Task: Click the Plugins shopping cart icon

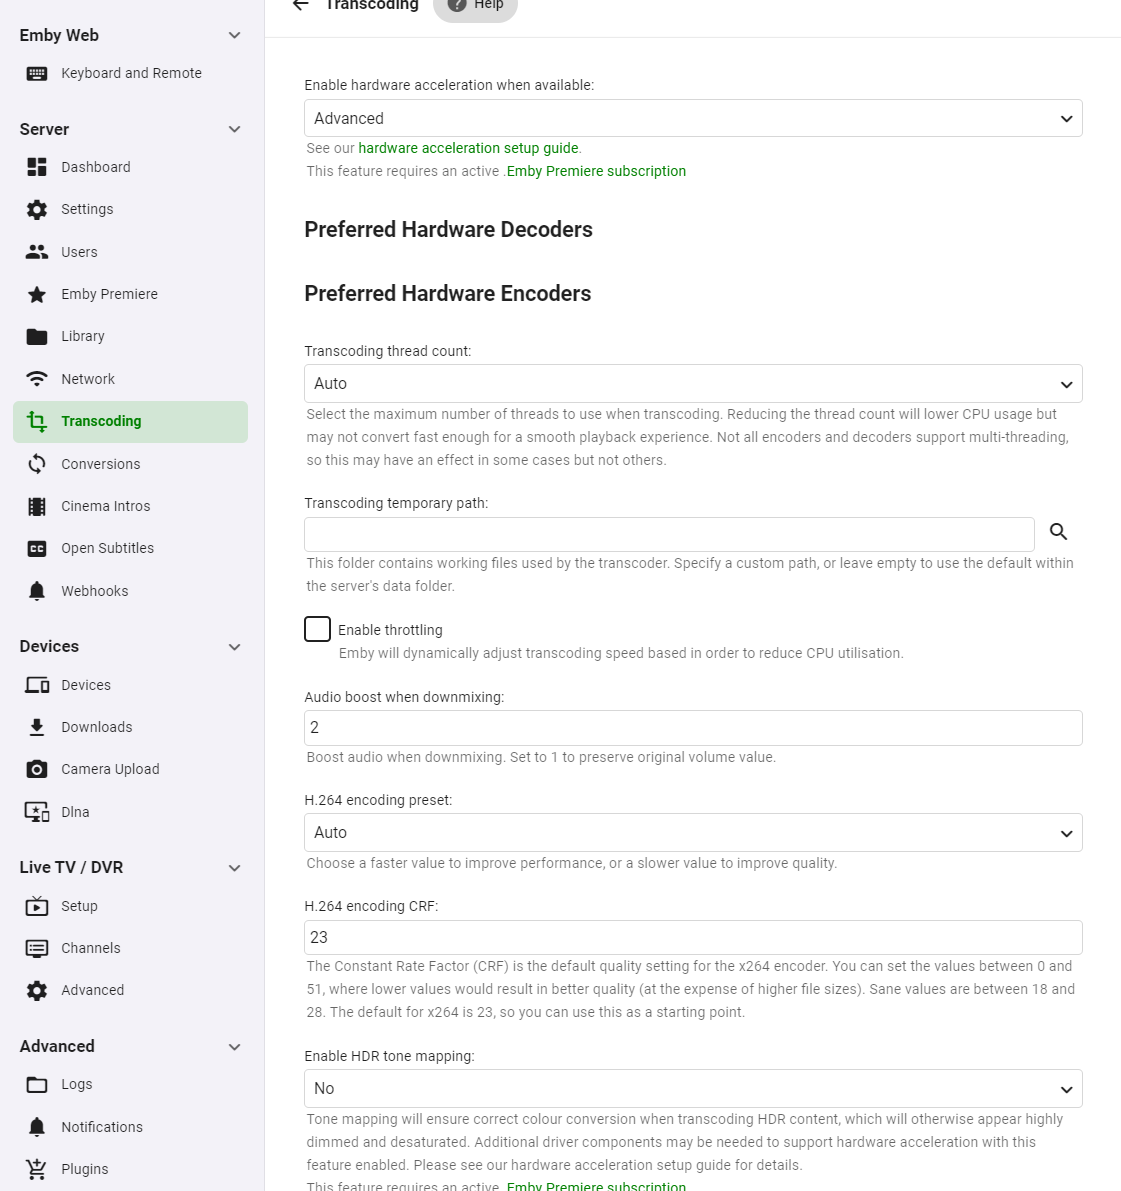Action: (x=37, y=1169)
